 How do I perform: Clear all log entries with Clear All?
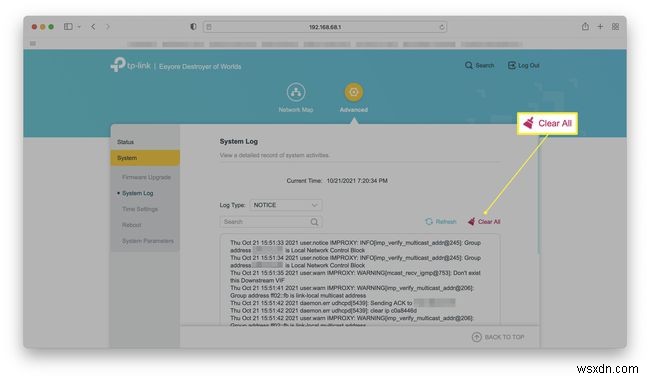pos(484,222)
